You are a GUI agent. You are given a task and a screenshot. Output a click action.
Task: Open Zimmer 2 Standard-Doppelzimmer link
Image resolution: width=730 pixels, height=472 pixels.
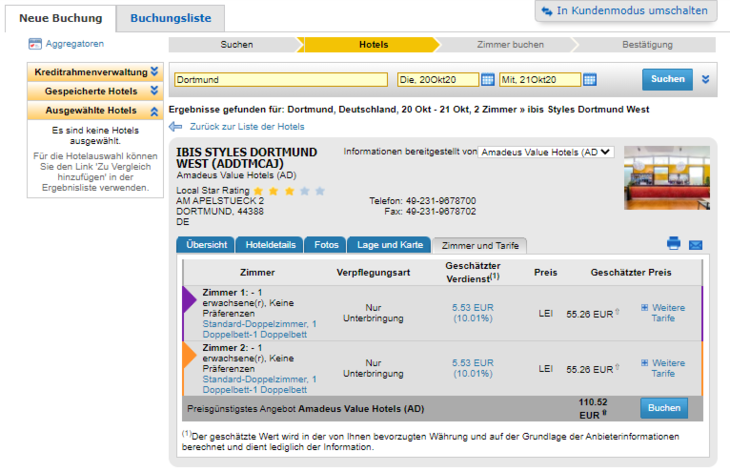tap(259, 384)
